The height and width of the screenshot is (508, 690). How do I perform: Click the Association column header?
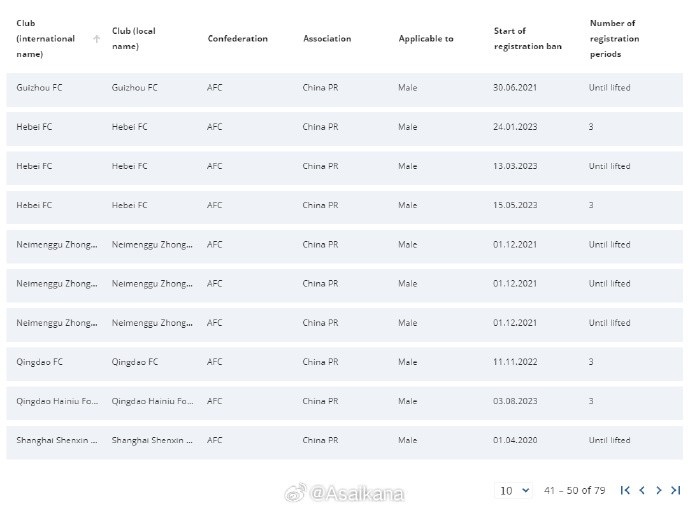(x=327, y=38)
